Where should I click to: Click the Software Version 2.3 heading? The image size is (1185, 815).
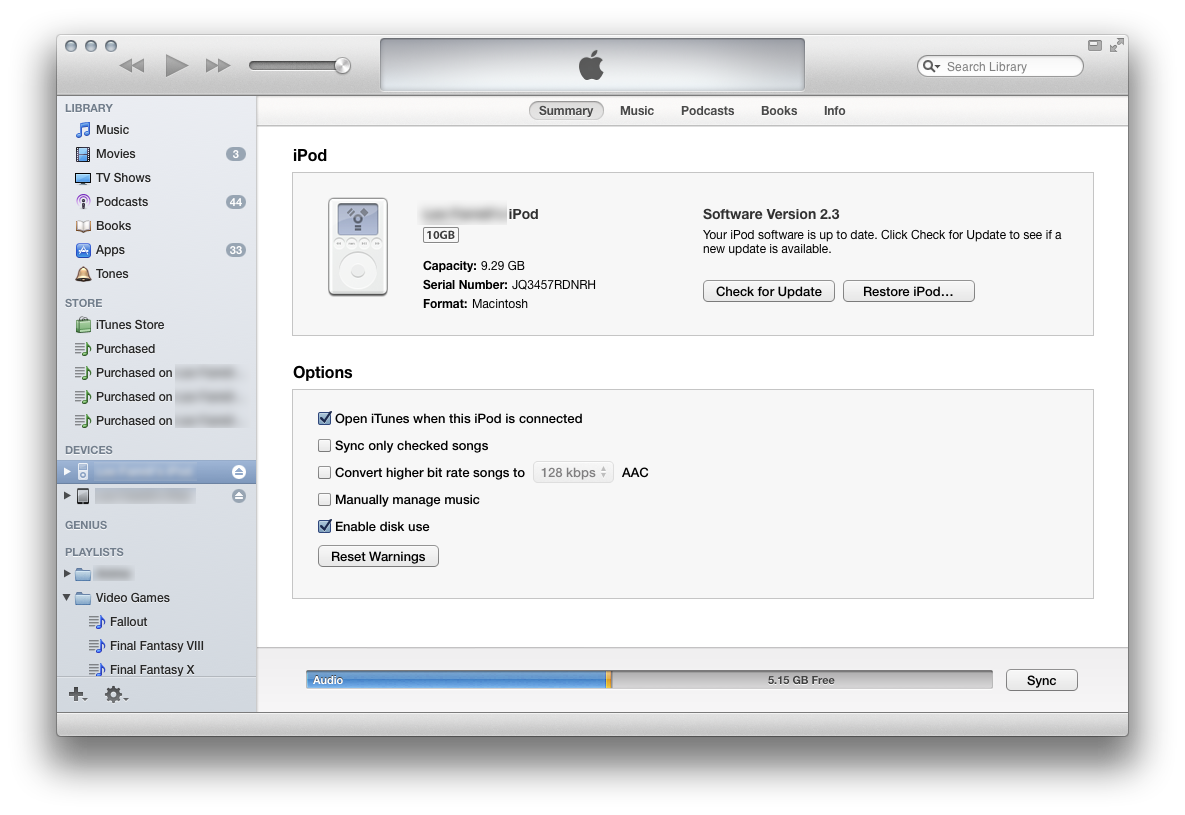(771, 215)
